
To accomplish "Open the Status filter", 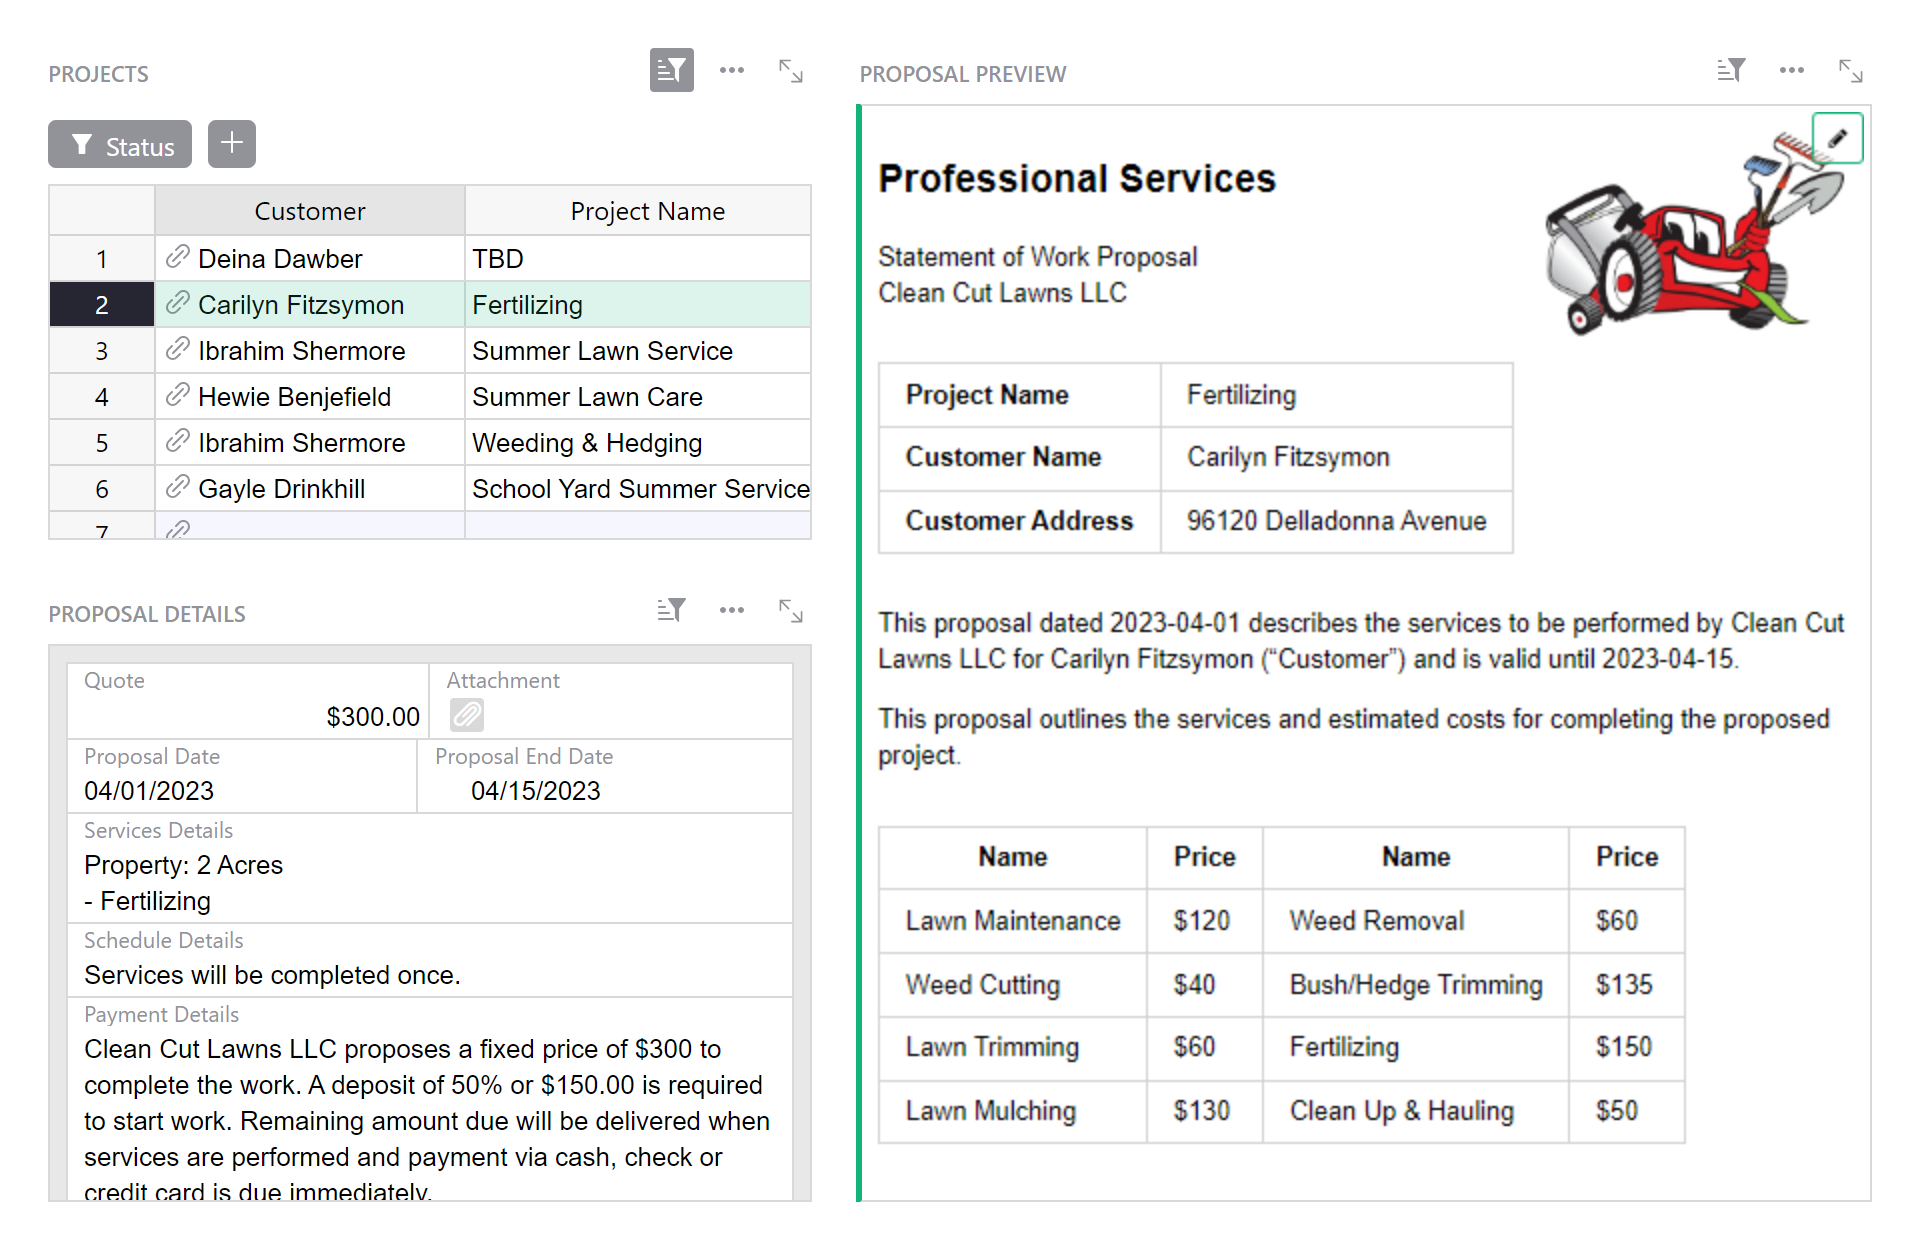I will click(x=119, y=144).
